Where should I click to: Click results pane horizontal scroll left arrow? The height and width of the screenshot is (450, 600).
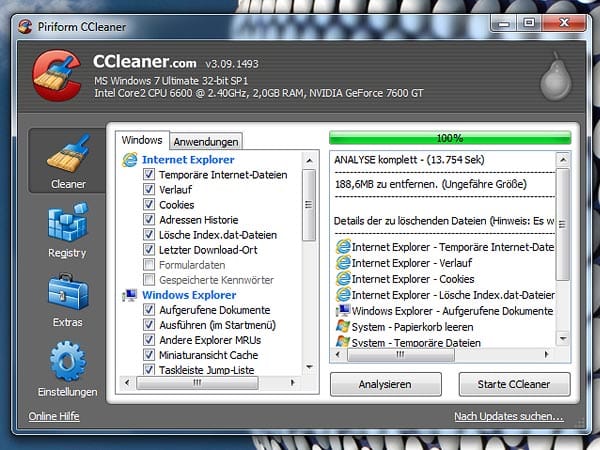click(338, 355)
